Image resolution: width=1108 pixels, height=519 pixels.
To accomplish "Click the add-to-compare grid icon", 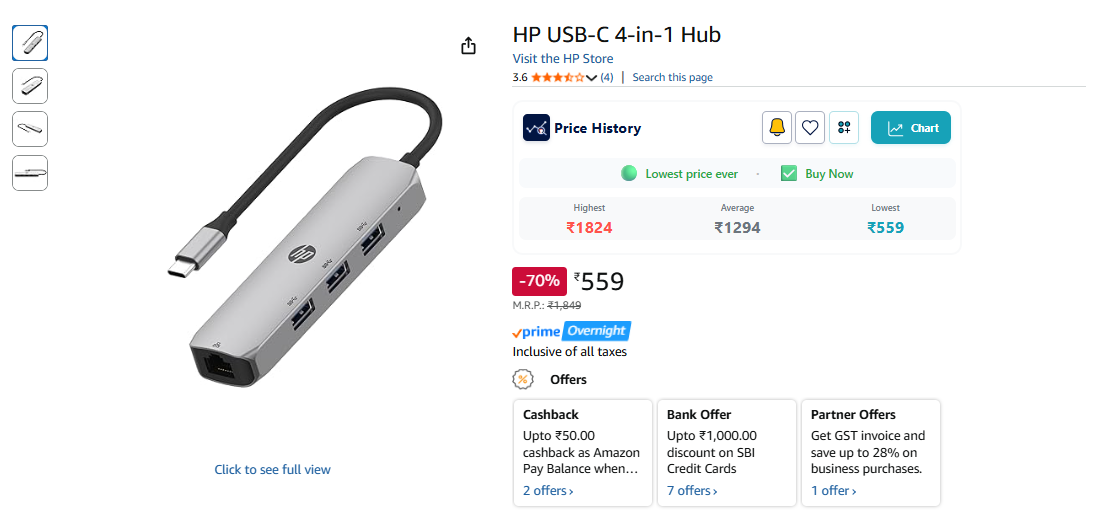I will coord(844,128).
